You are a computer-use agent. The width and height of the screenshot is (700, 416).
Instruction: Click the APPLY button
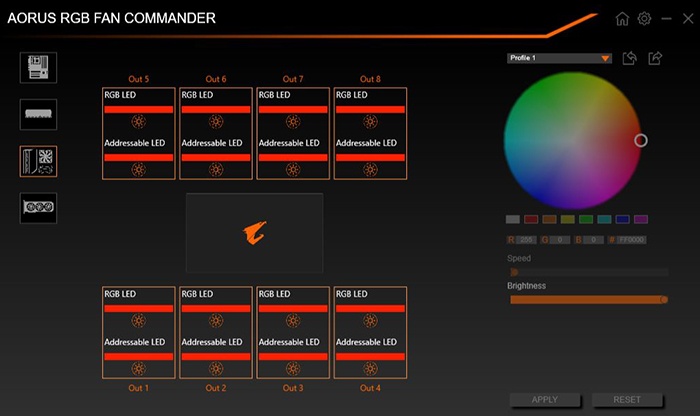(545, 399)
